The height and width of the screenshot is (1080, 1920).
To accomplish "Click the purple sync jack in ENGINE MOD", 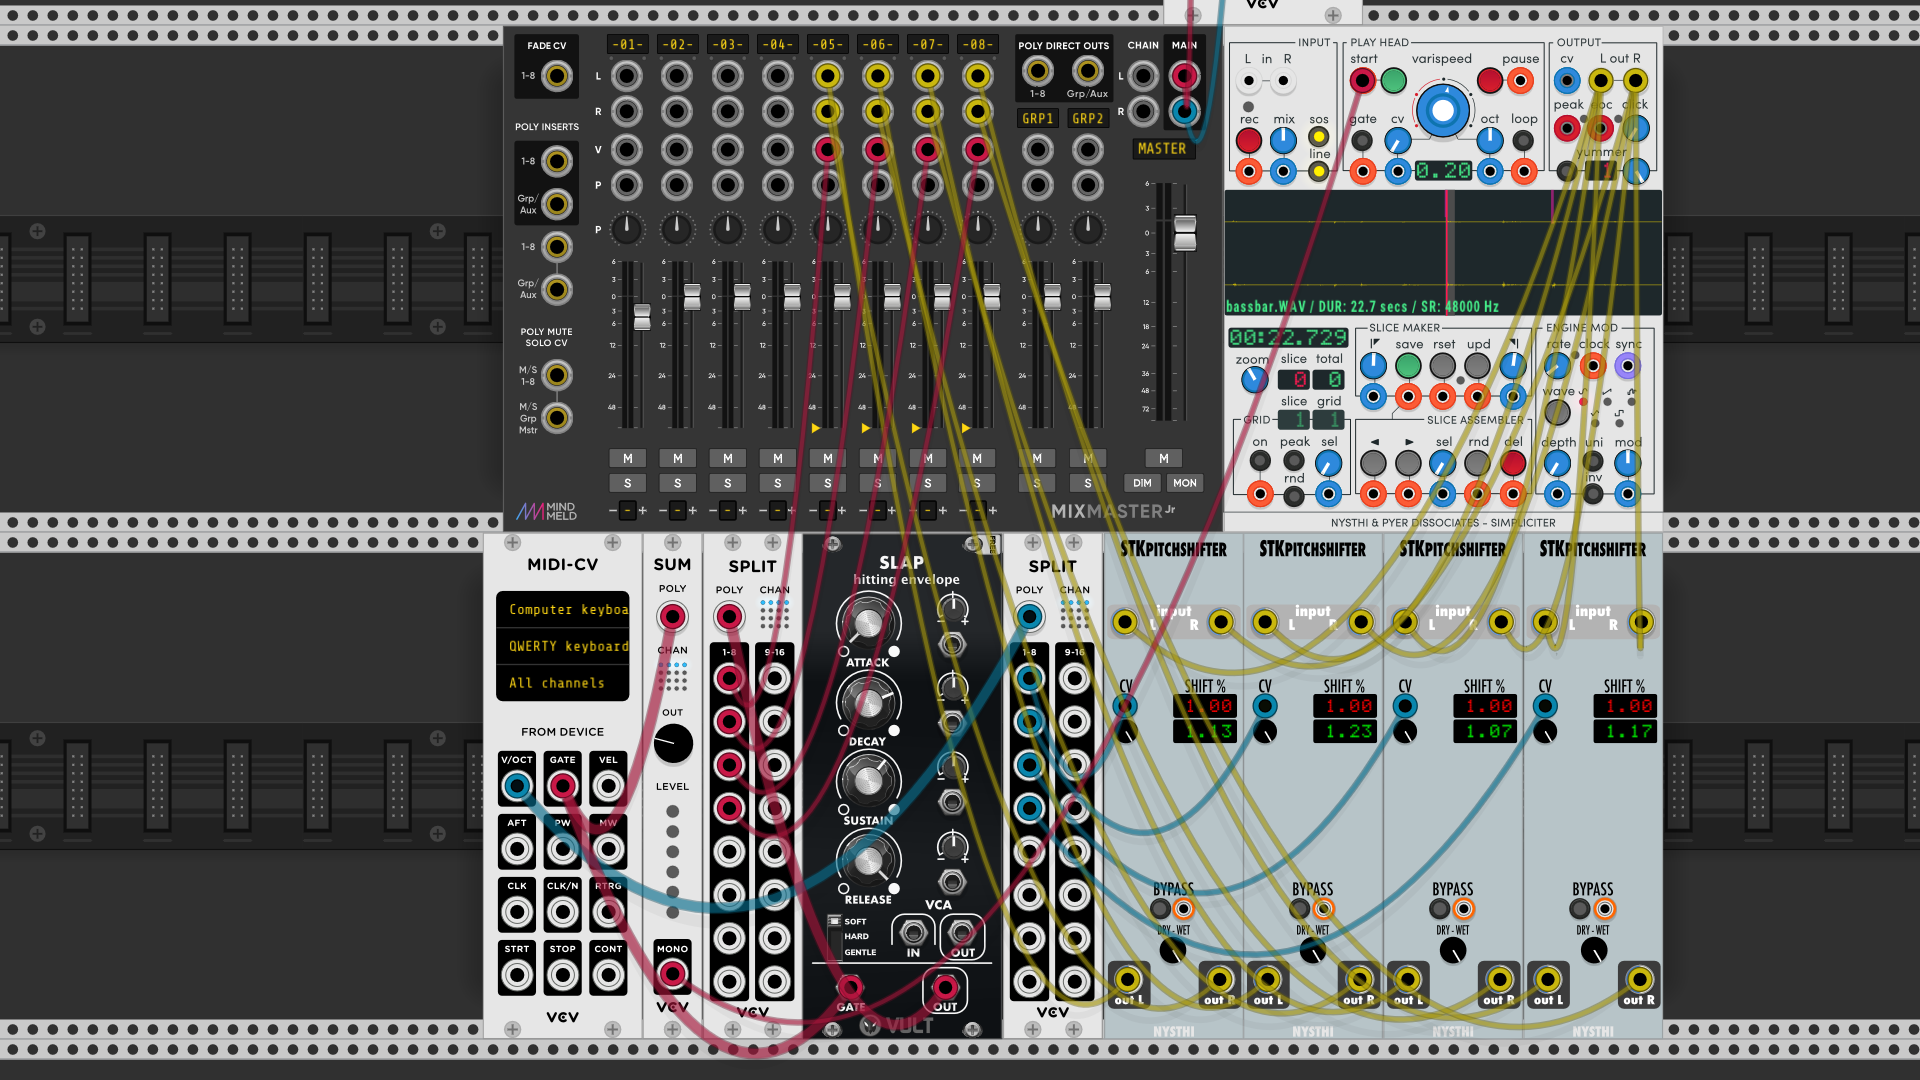I will [x=1627, y=366].
